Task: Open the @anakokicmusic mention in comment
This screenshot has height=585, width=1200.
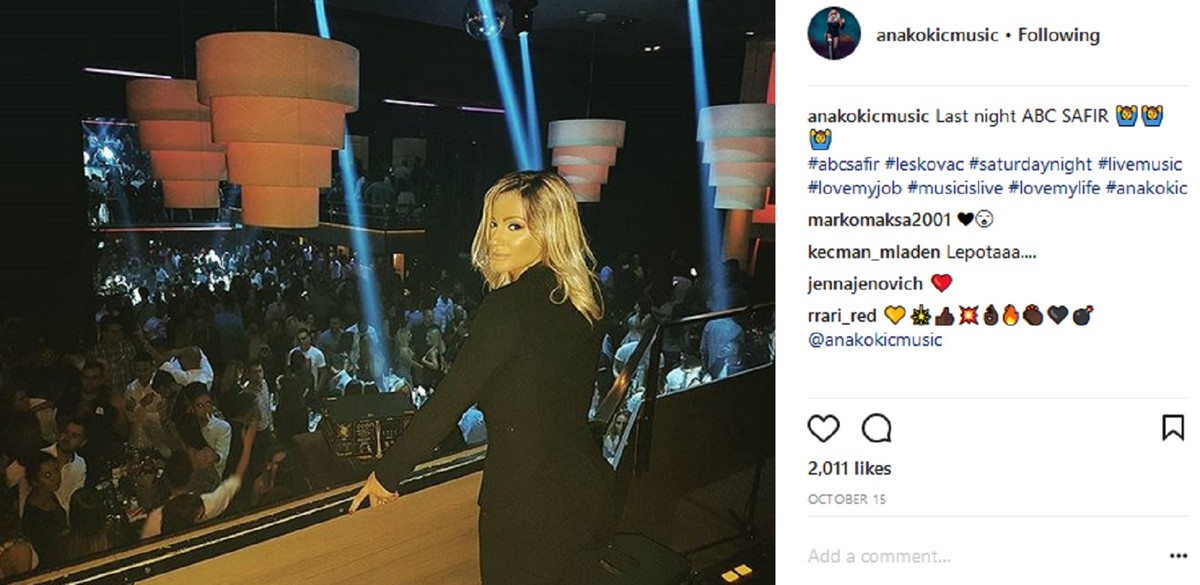Action: [874, 340]
